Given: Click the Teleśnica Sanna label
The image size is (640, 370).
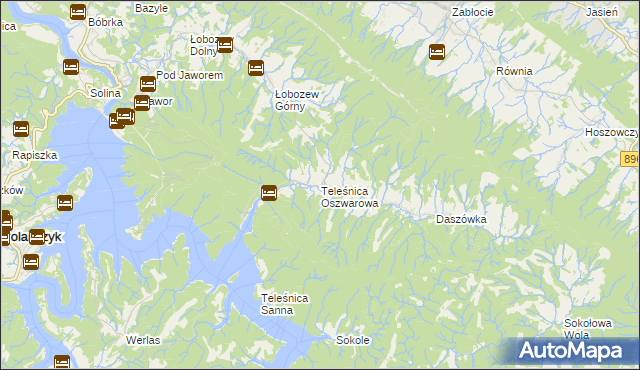Looking at the screenshot, I should tap(284, 304).
